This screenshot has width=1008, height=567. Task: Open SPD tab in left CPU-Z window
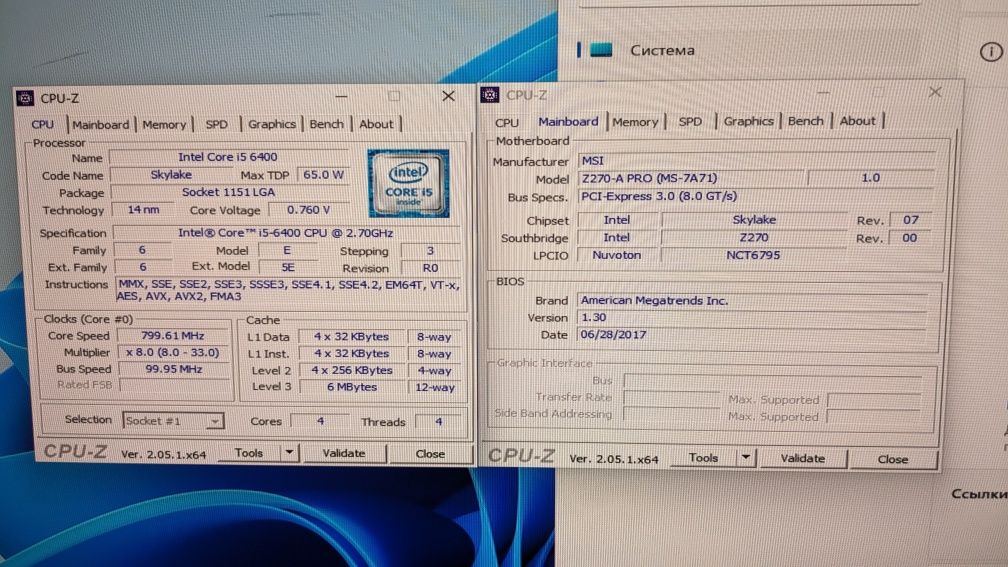[216, 125]
